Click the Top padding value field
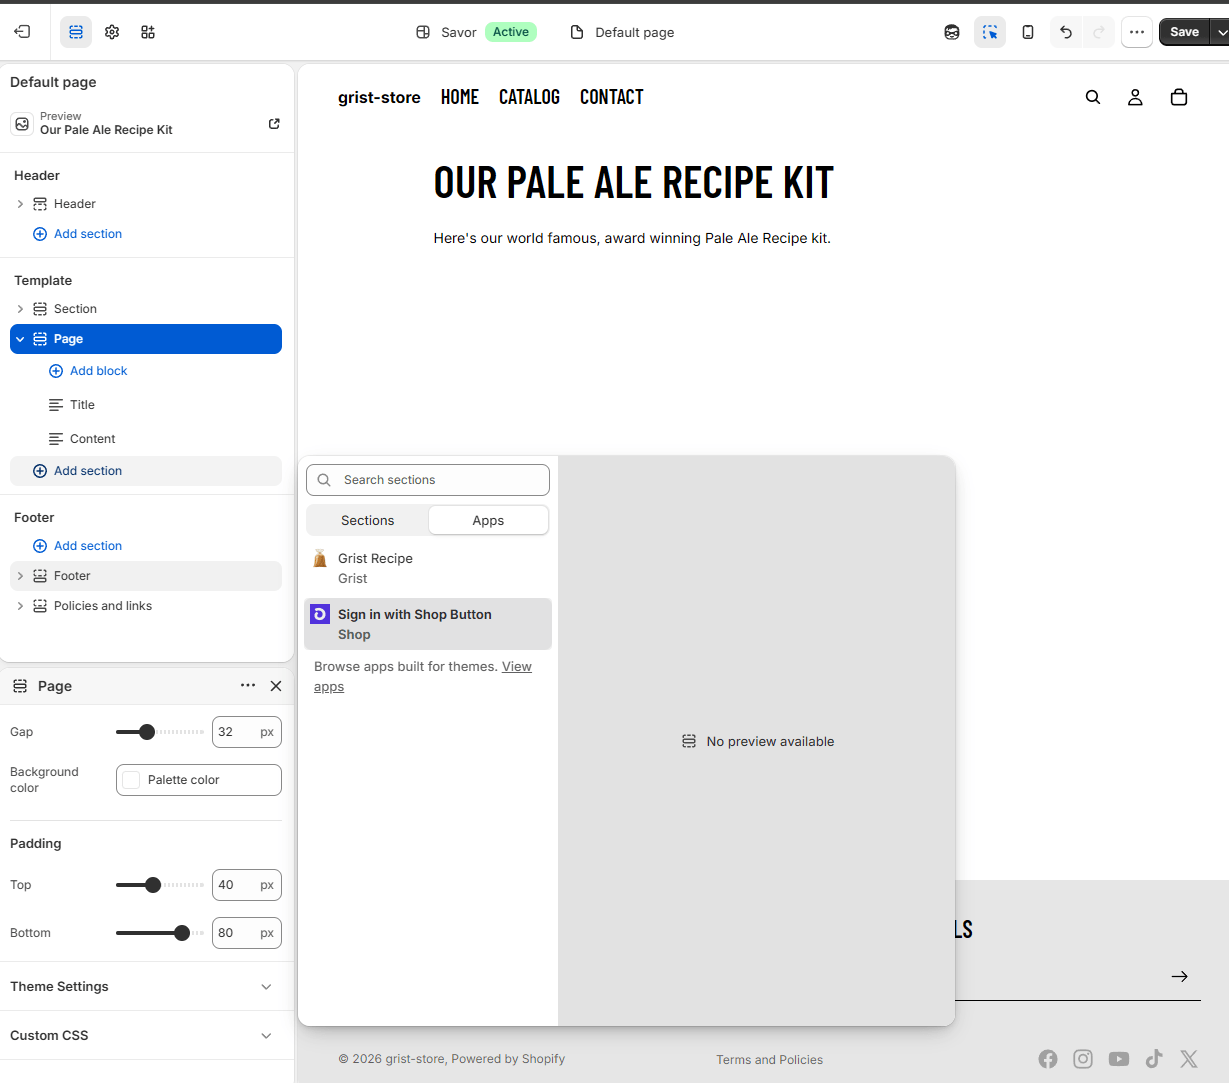The image size is (1229, 1083). (247, 885)
